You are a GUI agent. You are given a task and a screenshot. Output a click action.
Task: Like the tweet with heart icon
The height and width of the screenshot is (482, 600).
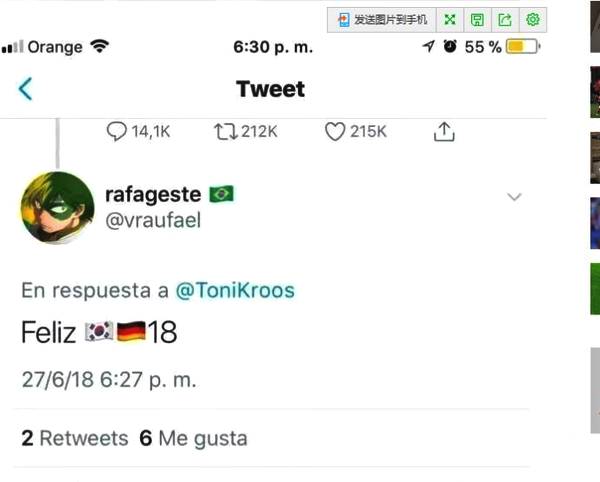(x=335, y=131)
